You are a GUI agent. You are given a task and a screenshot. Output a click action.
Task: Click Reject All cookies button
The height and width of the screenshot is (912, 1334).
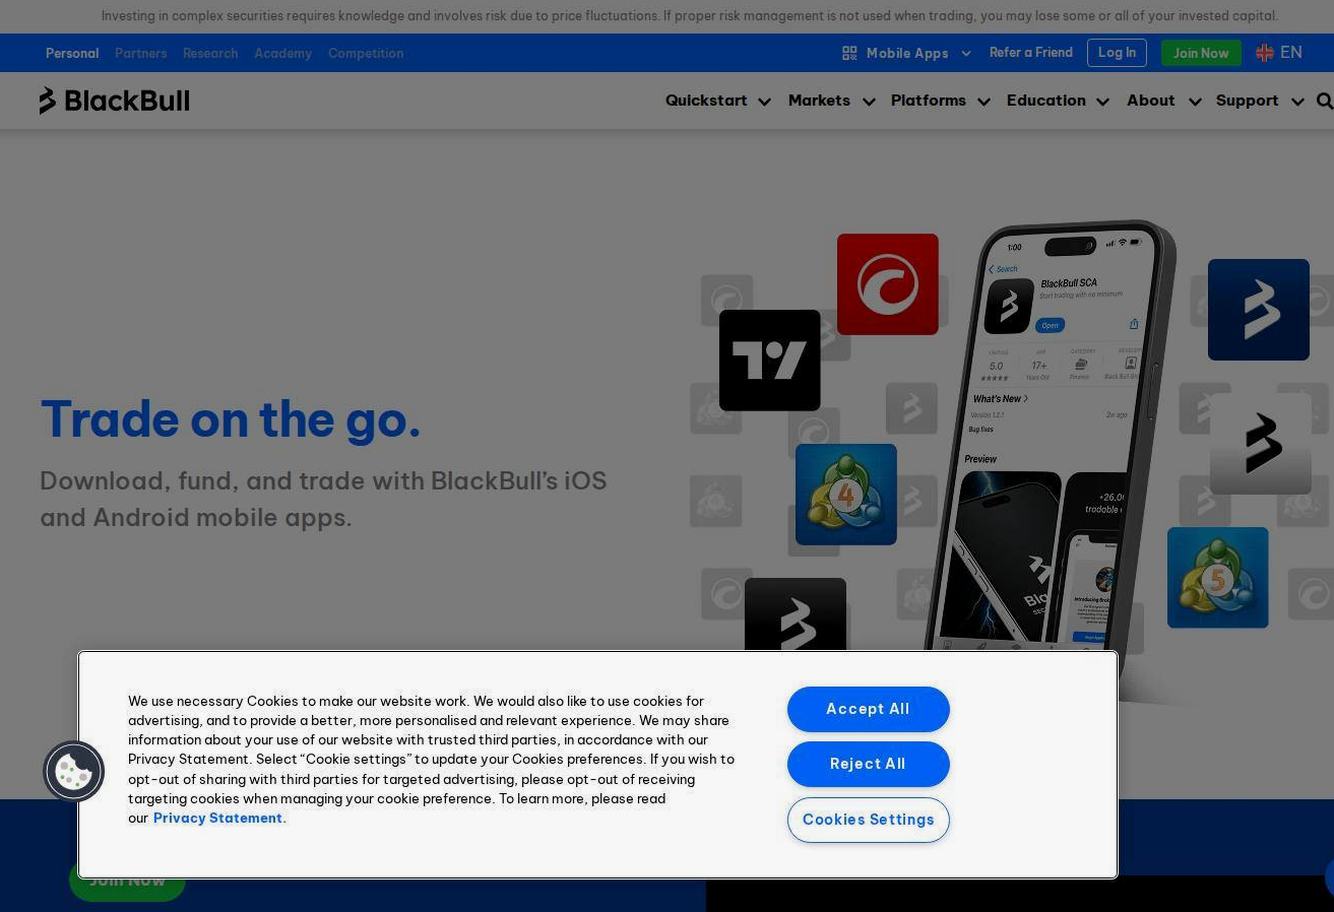click(x=868, y=764)
